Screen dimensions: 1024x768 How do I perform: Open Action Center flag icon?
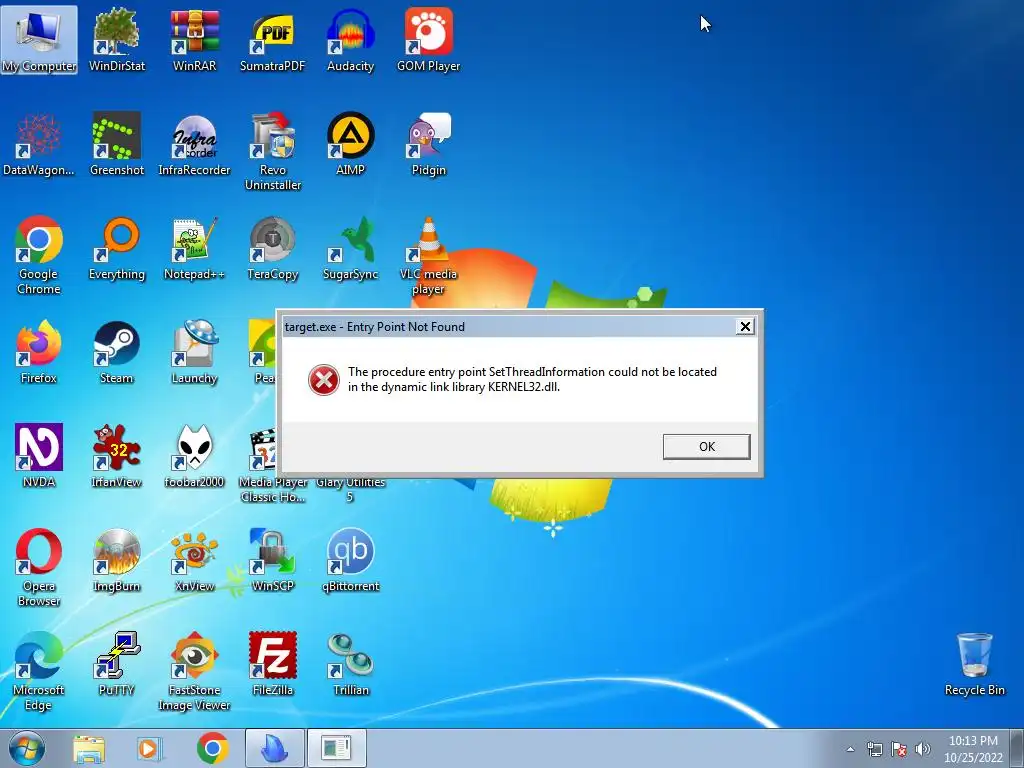tap(899, 749)
